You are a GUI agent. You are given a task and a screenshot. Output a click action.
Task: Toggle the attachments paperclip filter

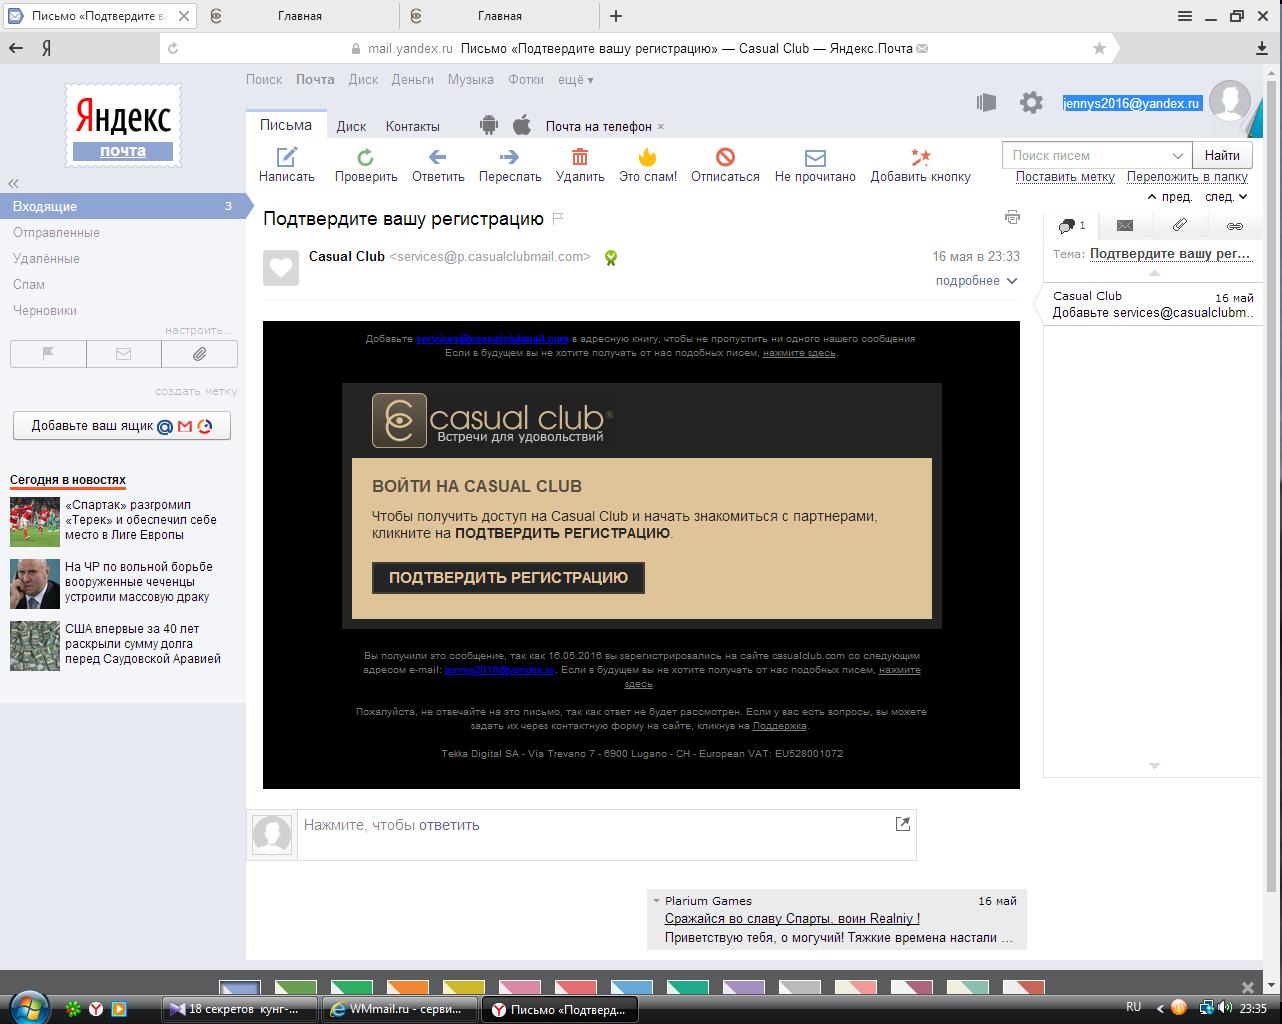(x=200, y=354)
